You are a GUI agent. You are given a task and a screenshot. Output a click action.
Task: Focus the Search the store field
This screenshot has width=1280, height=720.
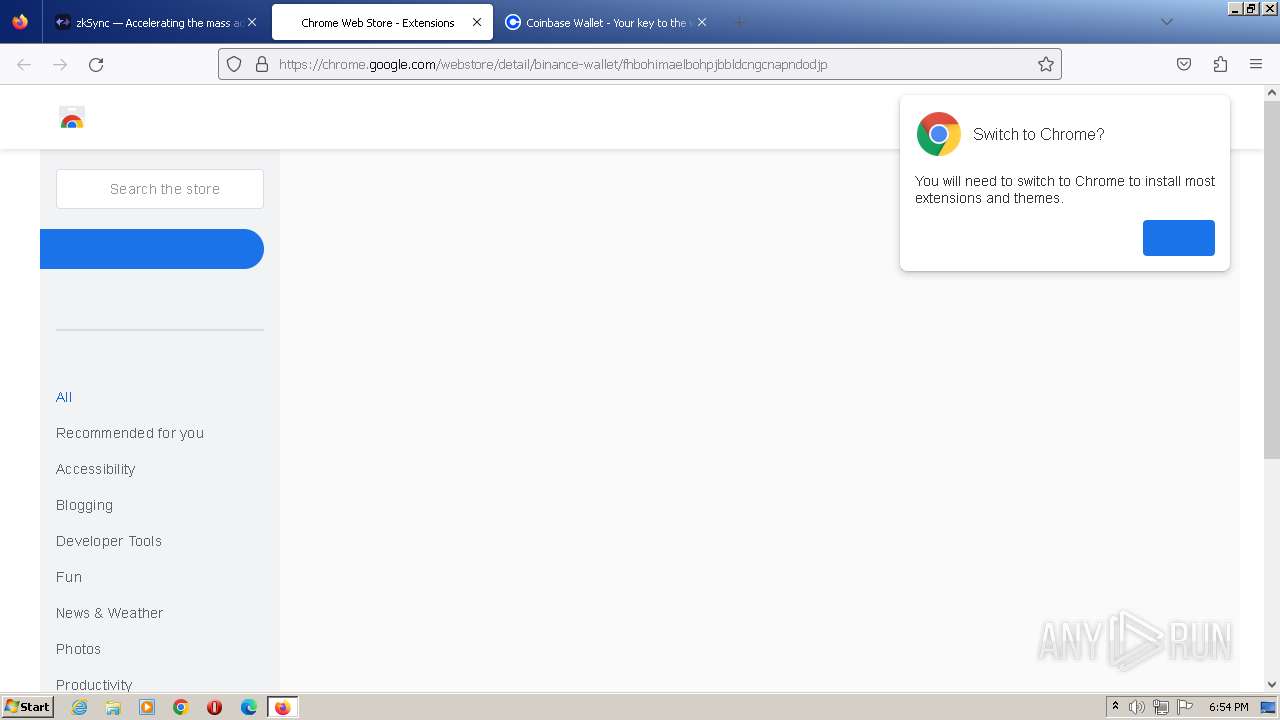[160, 189]
